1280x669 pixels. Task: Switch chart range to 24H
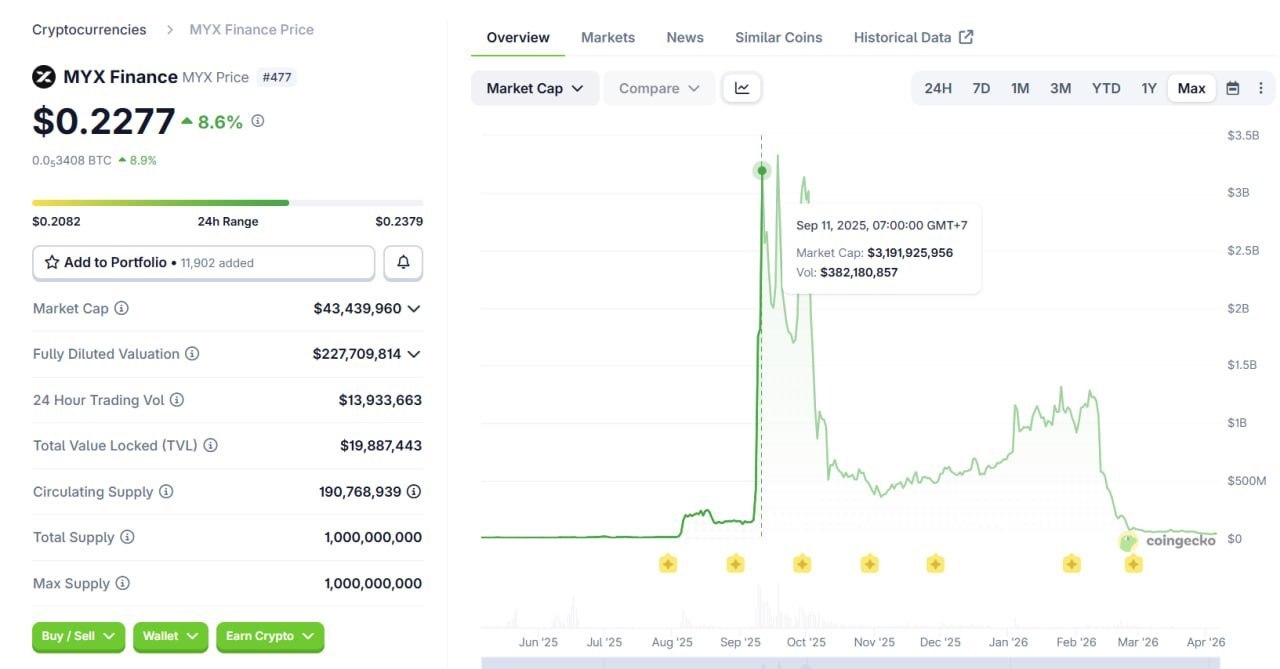point(937,88)
